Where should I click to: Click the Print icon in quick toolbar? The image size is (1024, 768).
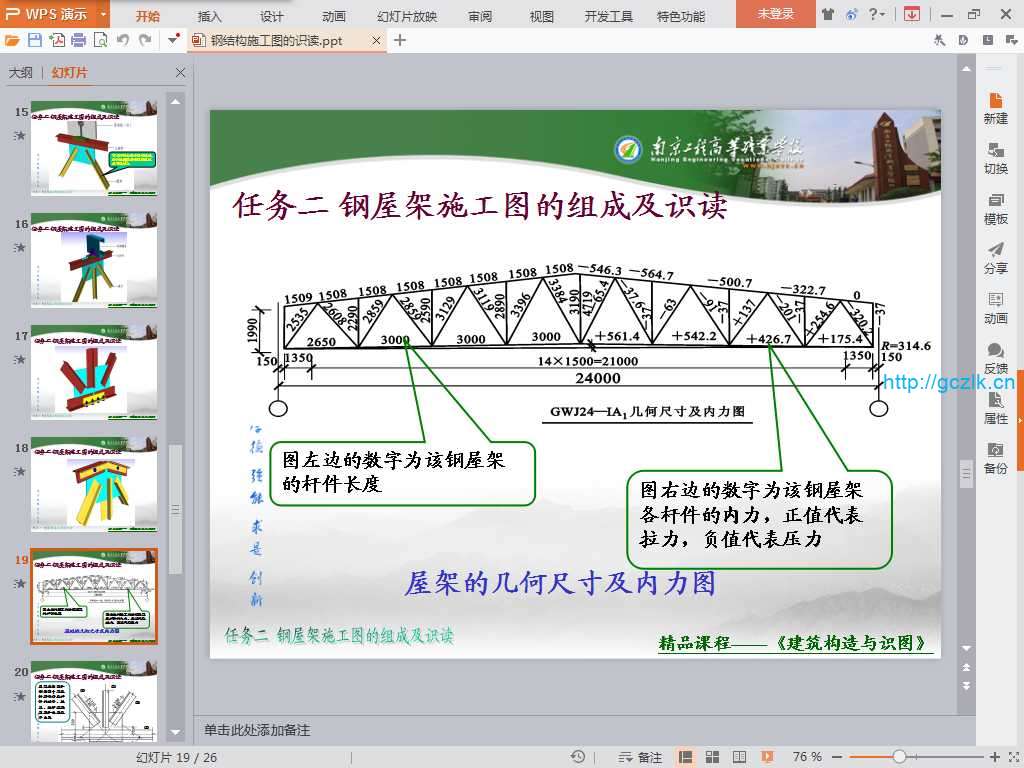[79, 40]
